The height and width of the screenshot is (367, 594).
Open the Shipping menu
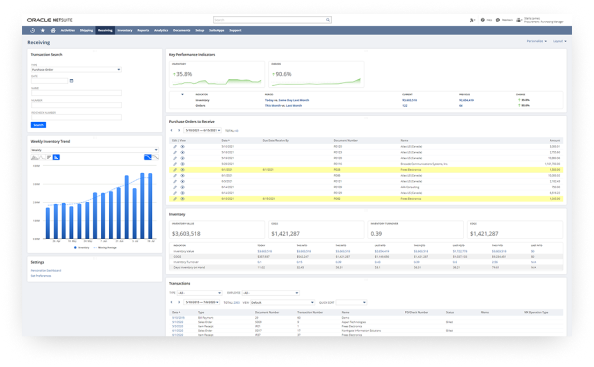pyautogui.click(x=86, y=30)
